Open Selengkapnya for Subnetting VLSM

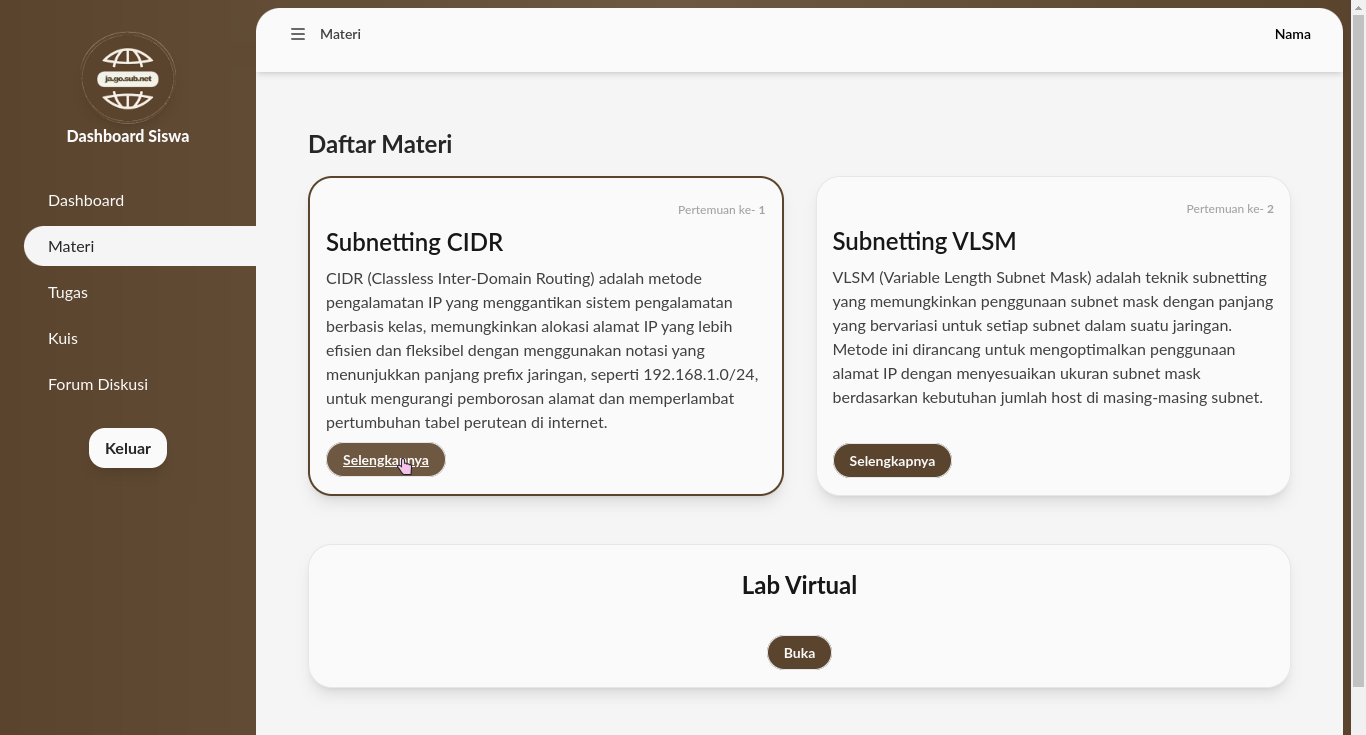(x=892, y=461)
